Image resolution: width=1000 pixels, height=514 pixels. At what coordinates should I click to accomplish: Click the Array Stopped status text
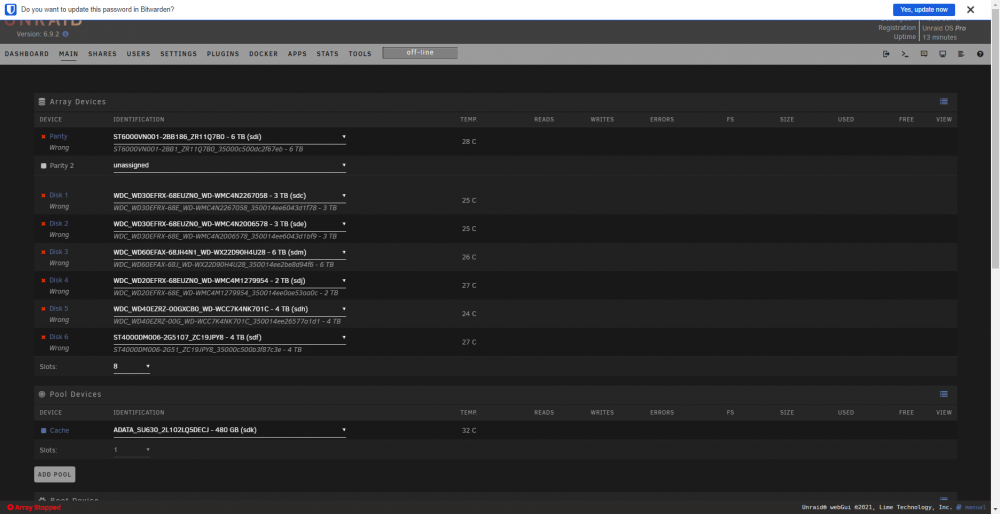click(38, 508)
